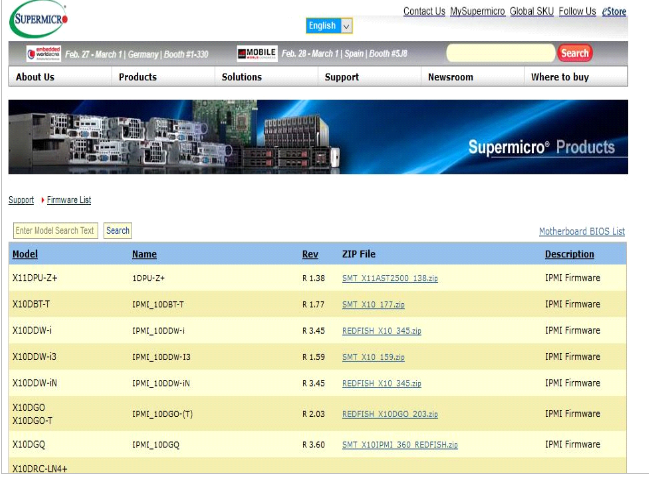Select the IPMI_10DDW-iN name cell
This screenshot has width=649, height=477.
click(161, 383)
